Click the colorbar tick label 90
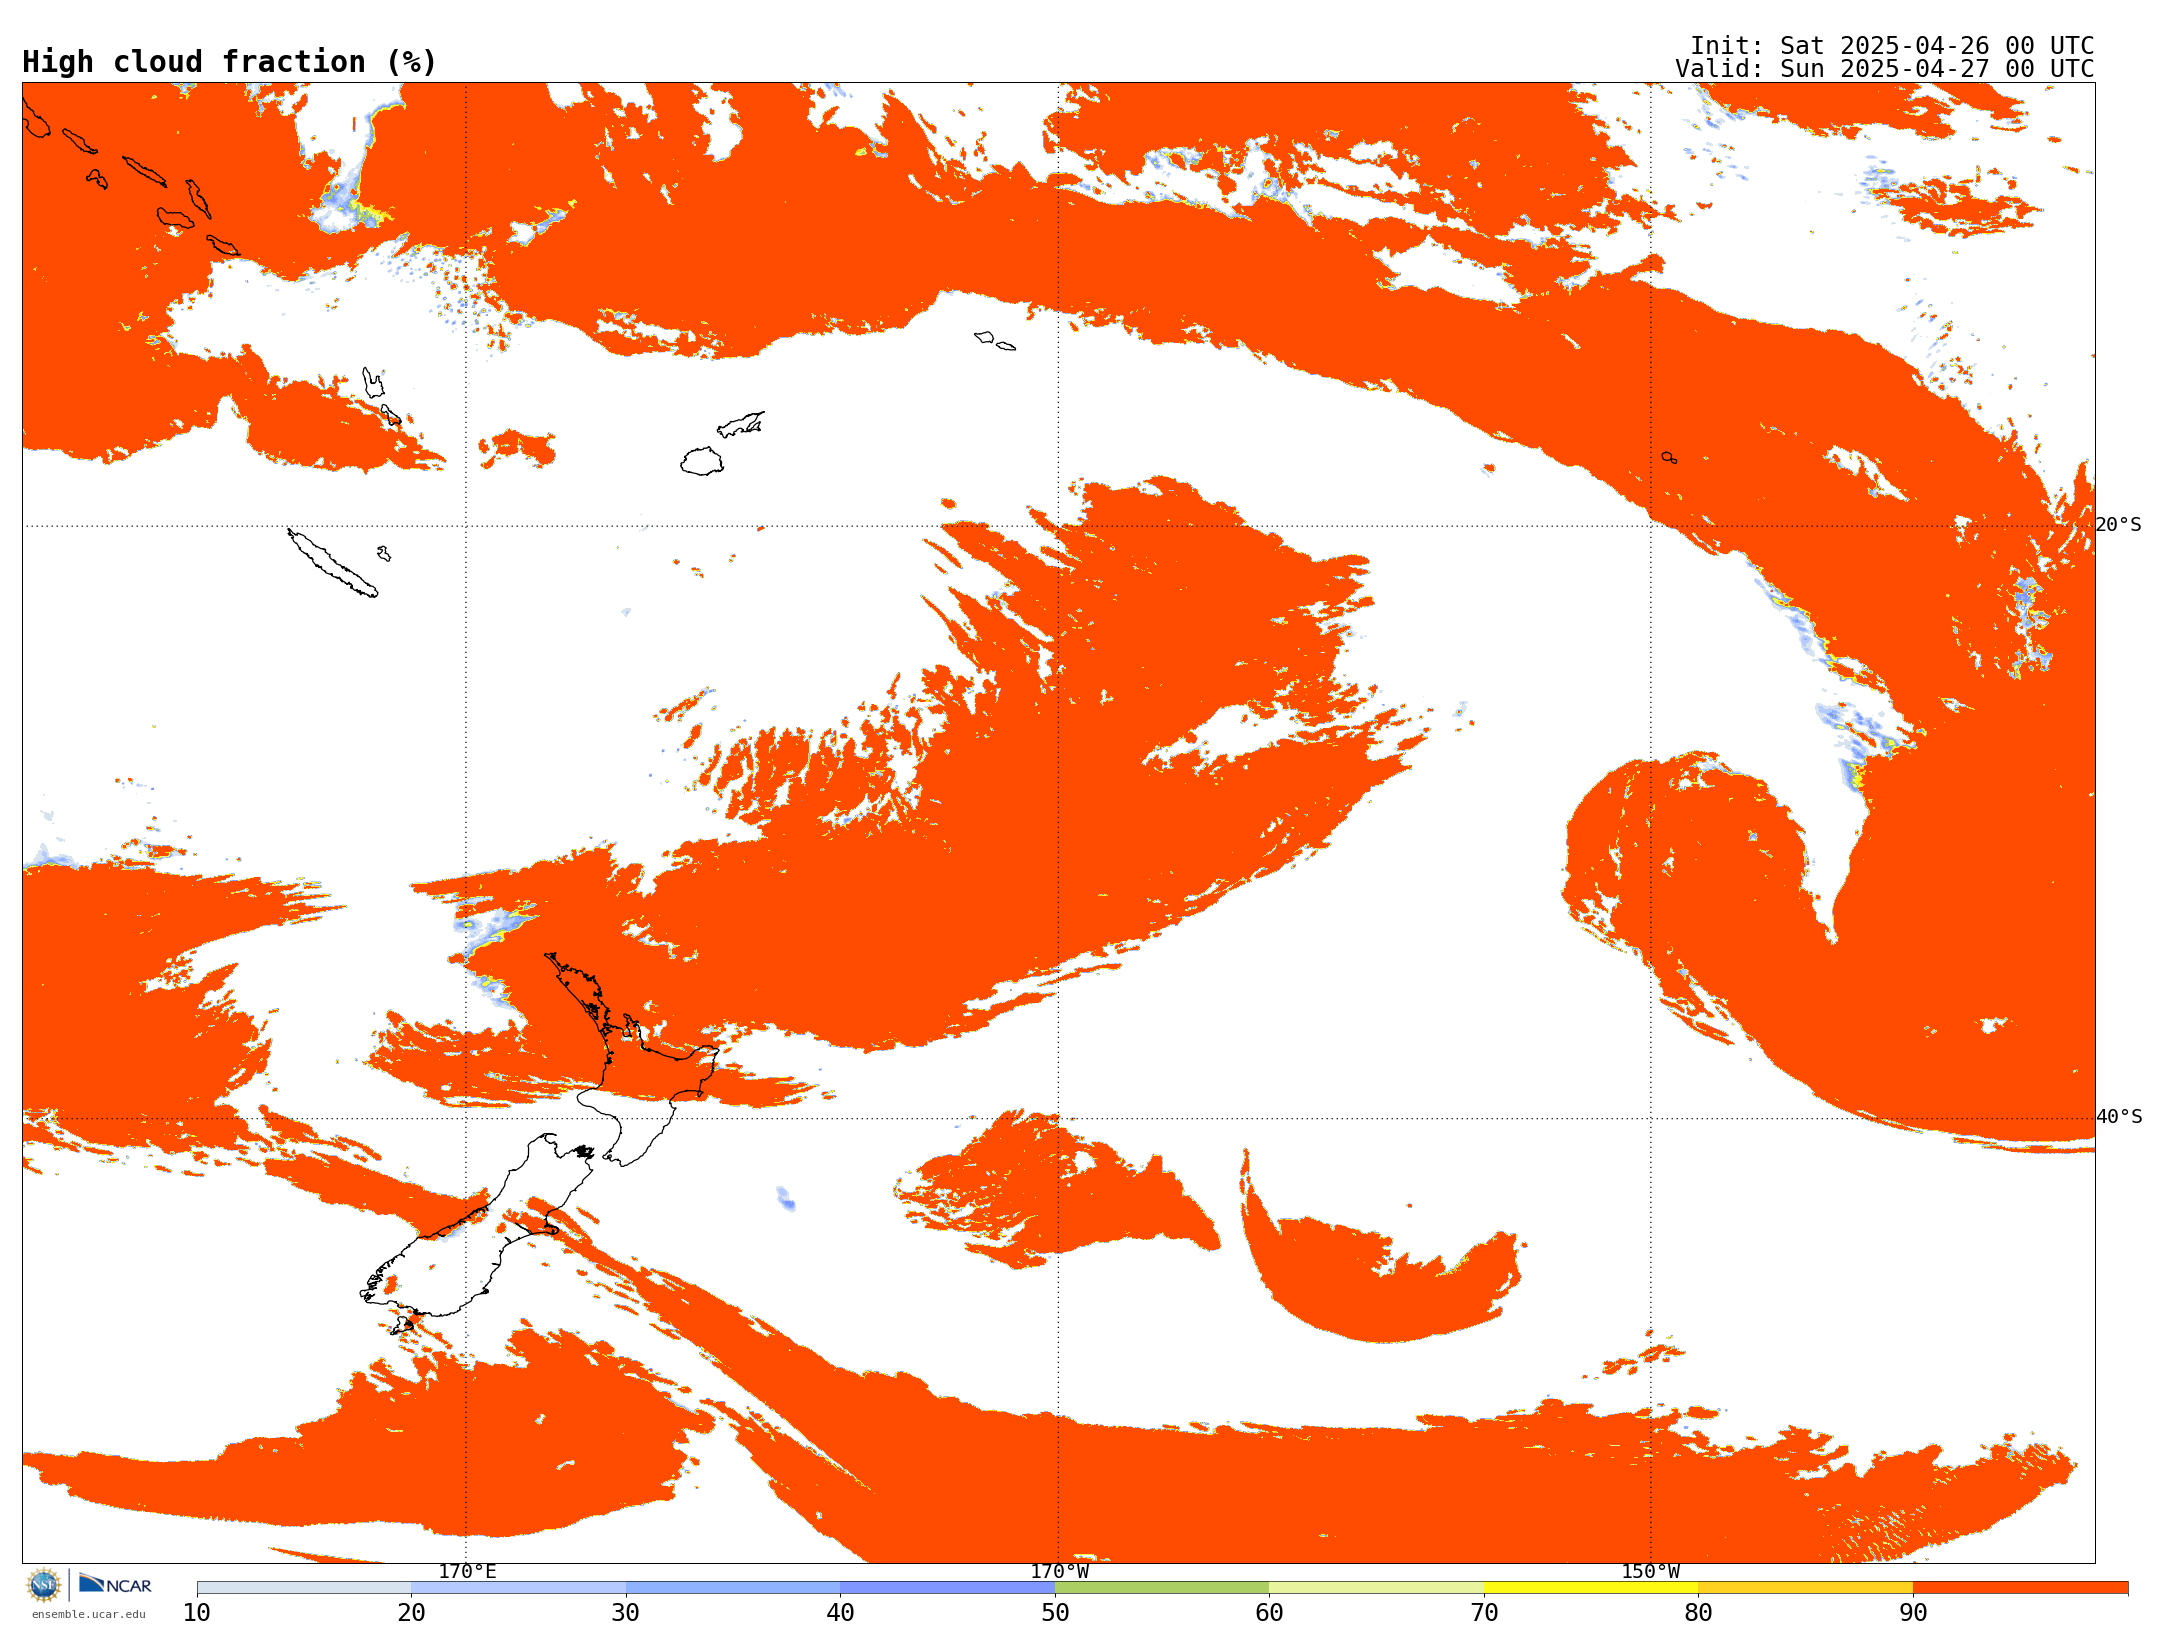The width and height of the screenshot is (2160, 1626). click(x=1913, y=1613)
